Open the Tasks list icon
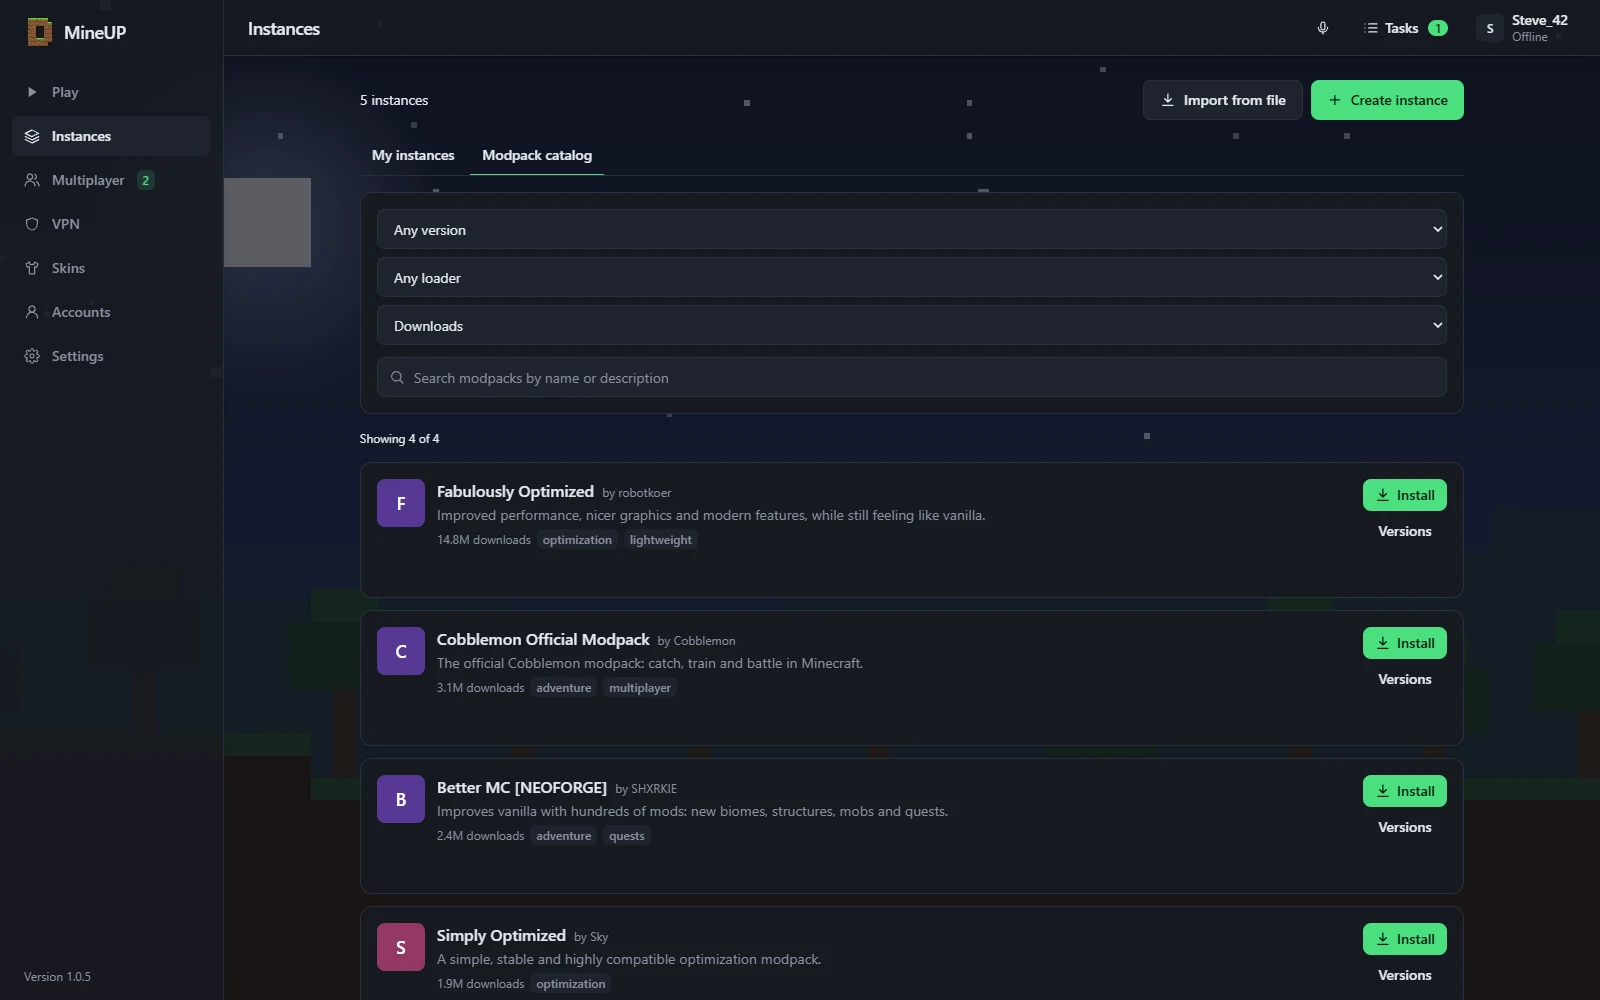The image size is (1600, 1000). (1371, 28)
